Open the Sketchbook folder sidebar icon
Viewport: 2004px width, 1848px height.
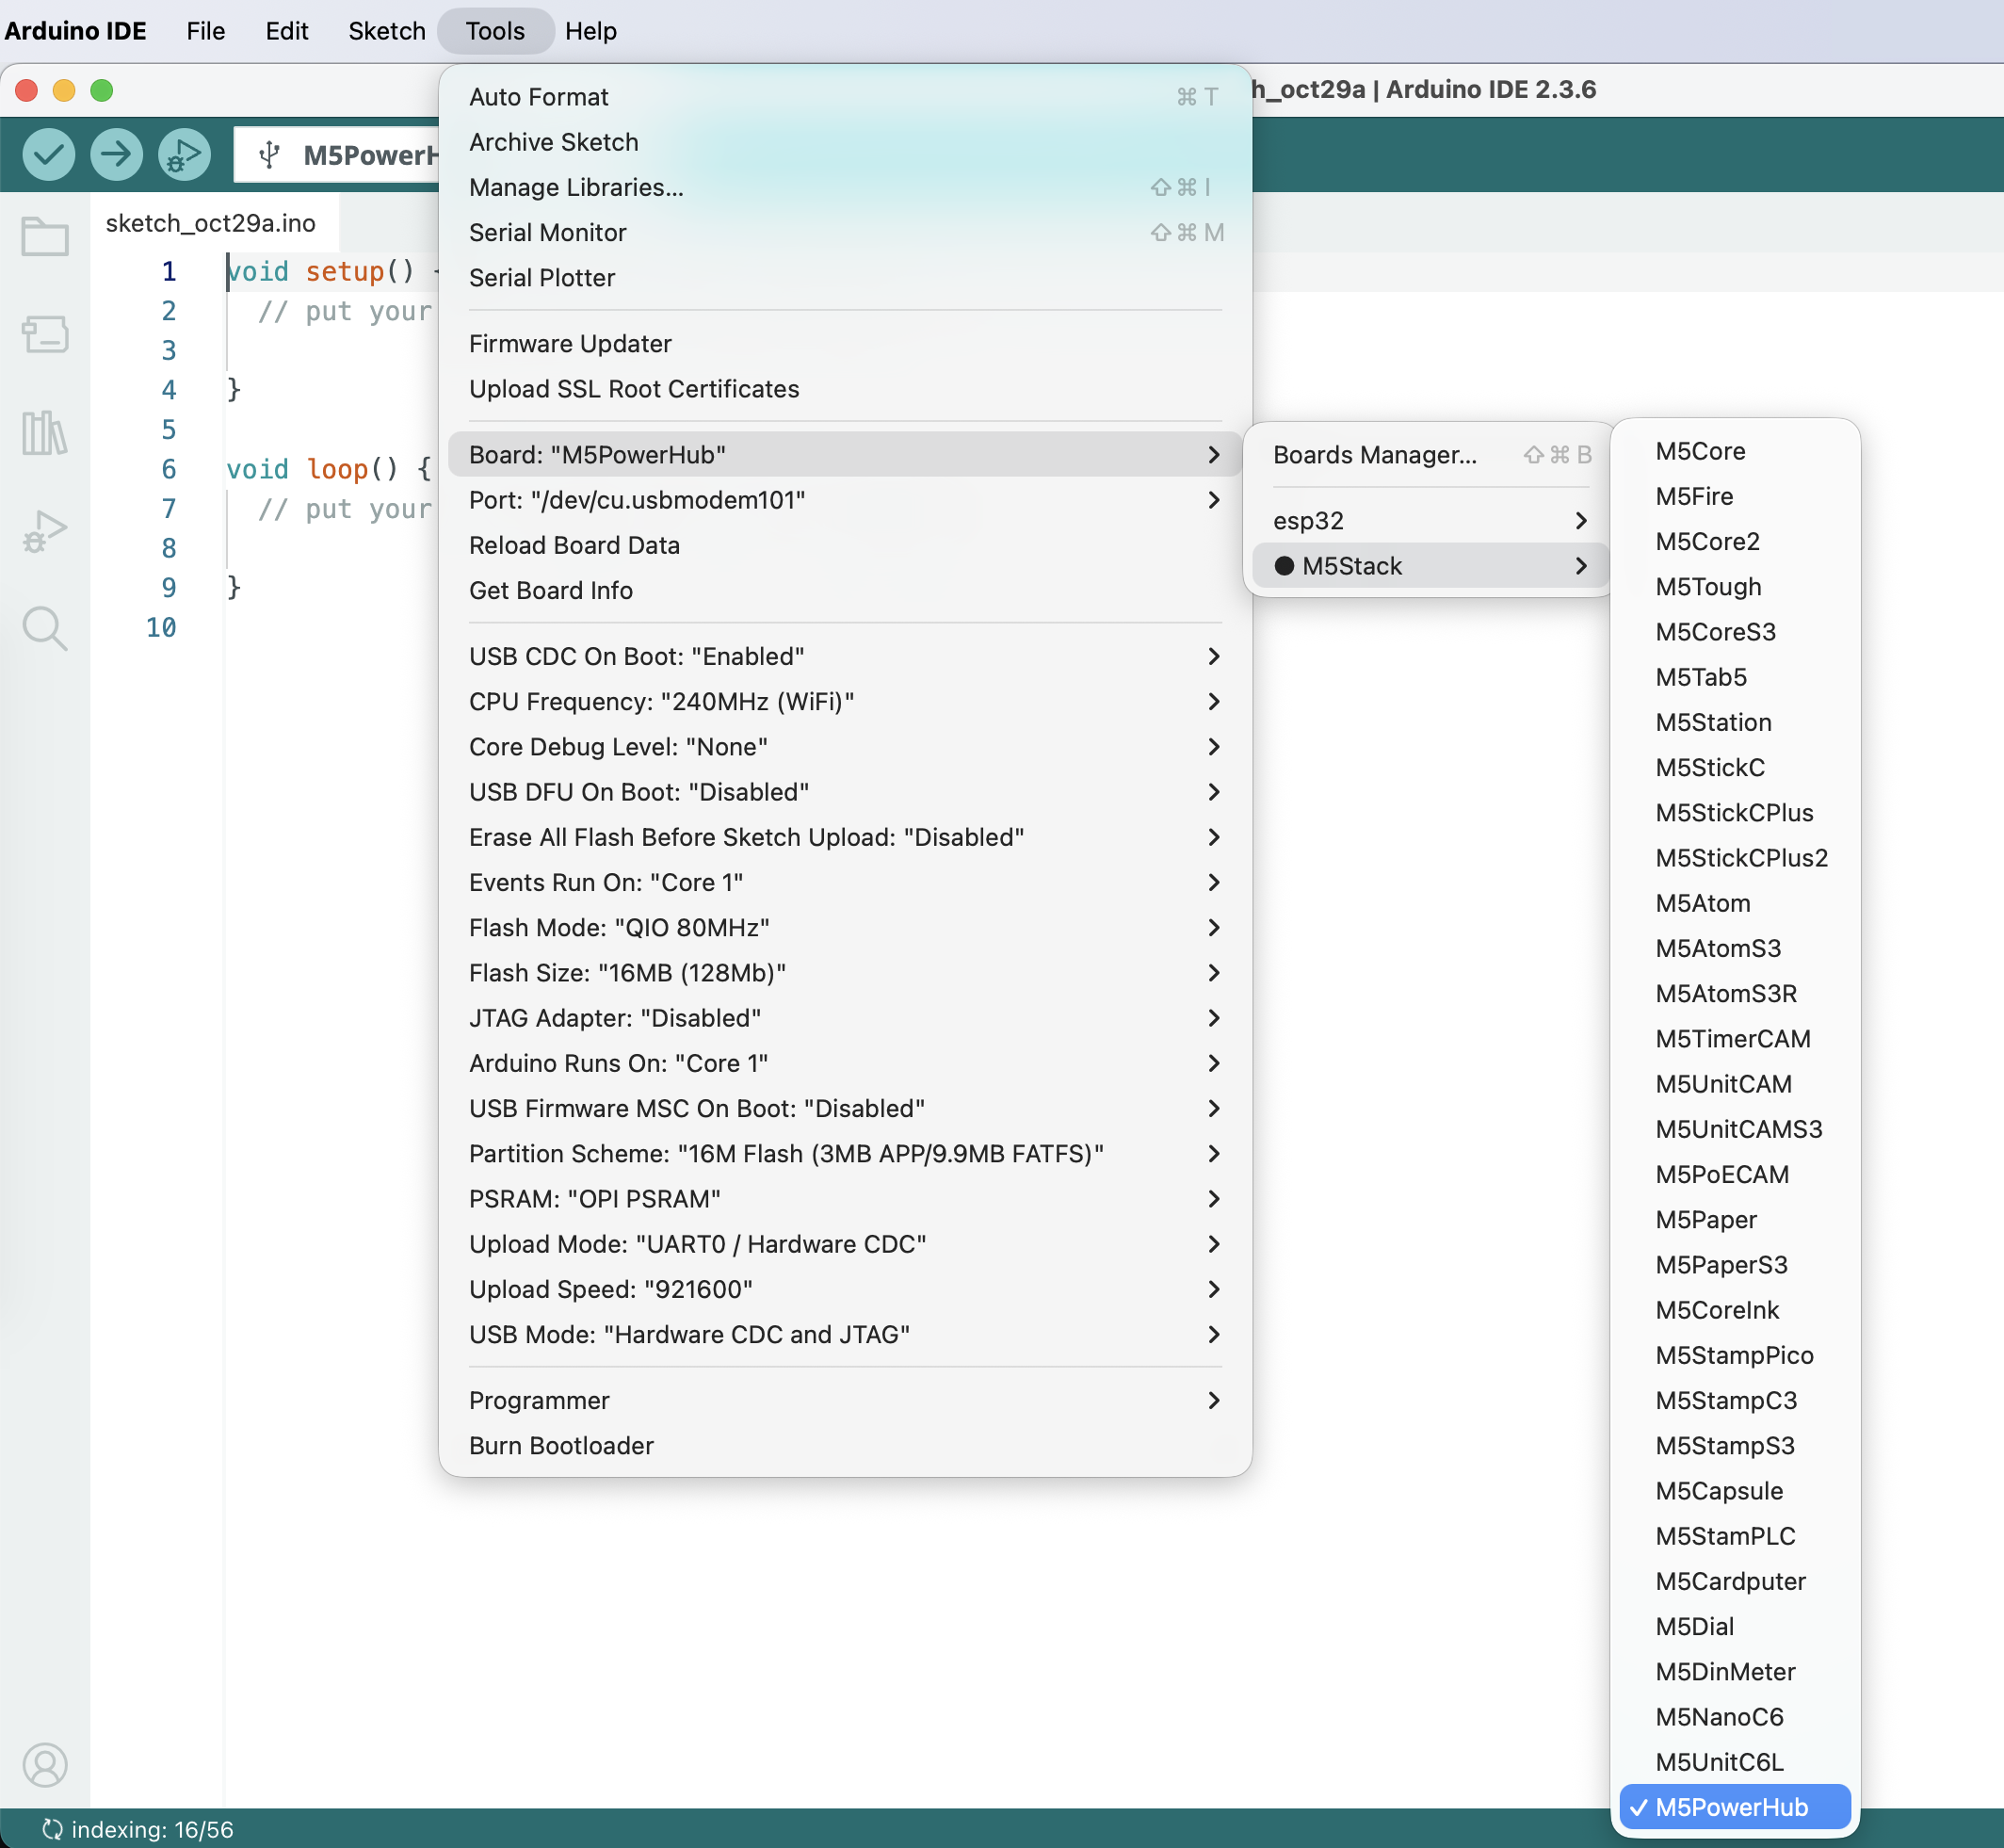tap(45, 237)
